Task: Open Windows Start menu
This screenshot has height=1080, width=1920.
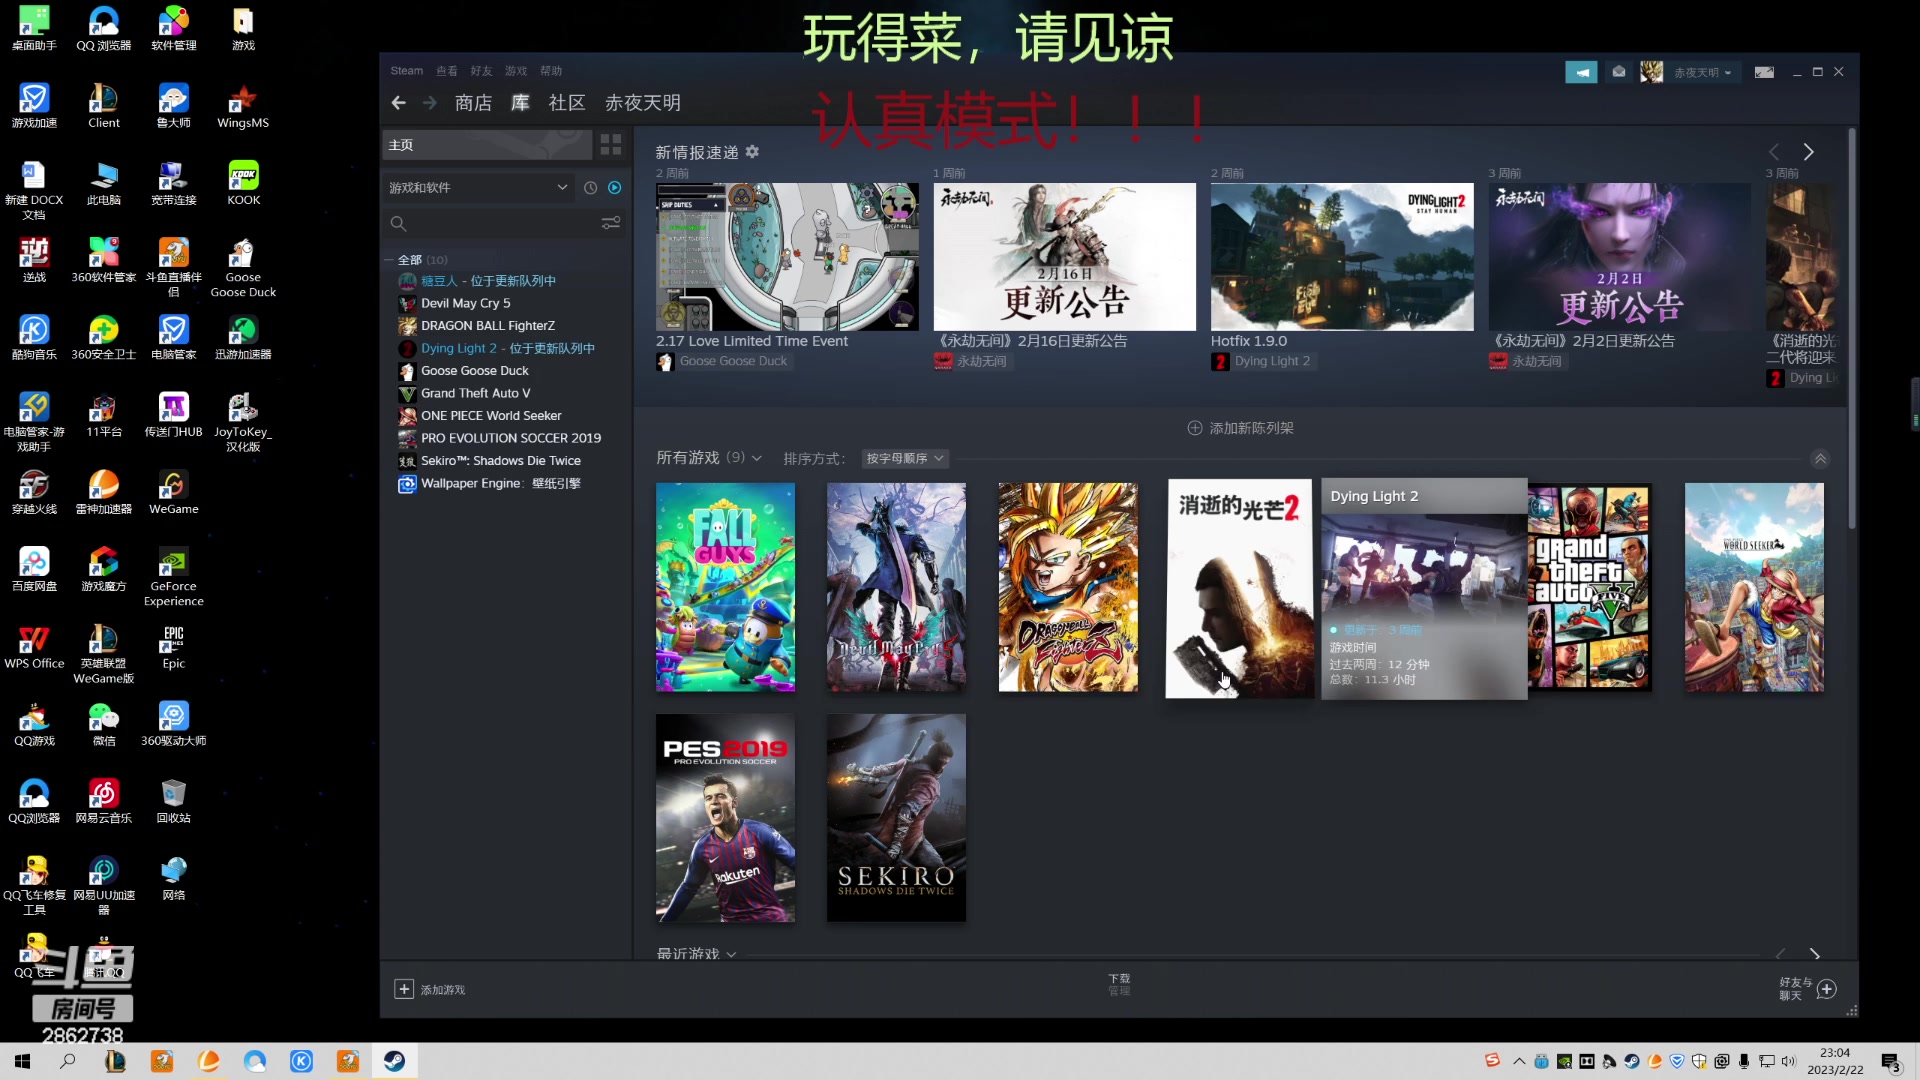Action: [x=22, y=1061]
